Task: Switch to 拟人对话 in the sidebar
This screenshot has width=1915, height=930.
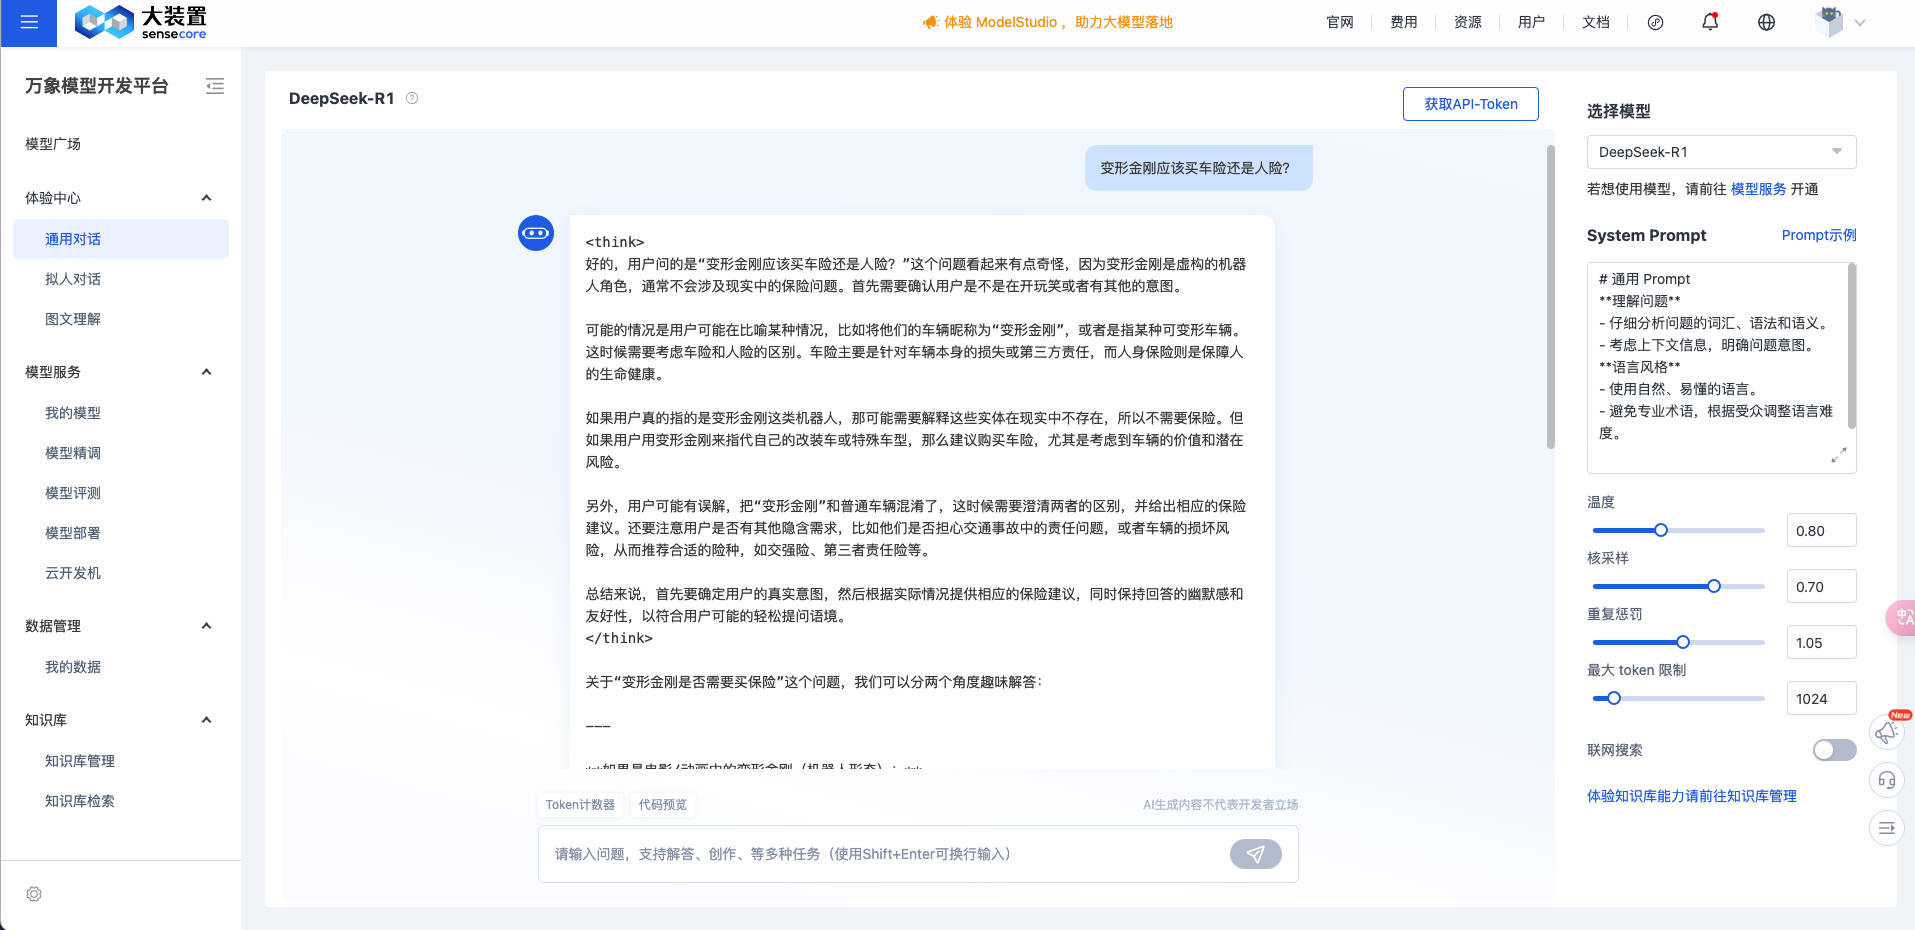Action: (x=72, y=278)
